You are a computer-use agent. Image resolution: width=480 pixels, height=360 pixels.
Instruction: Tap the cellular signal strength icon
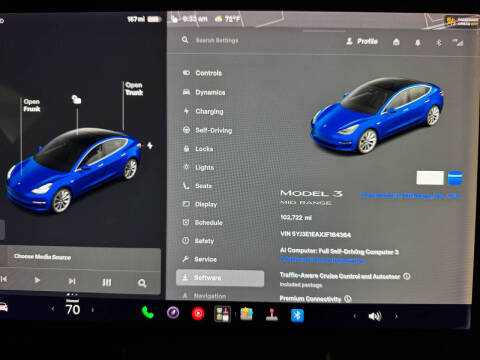(458, 42)
